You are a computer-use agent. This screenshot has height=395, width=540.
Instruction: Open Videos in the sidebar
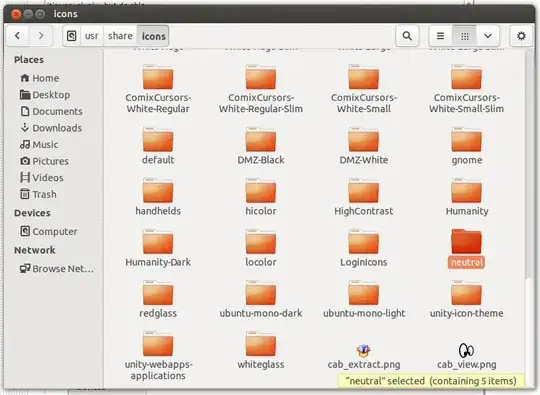(42, 177)
